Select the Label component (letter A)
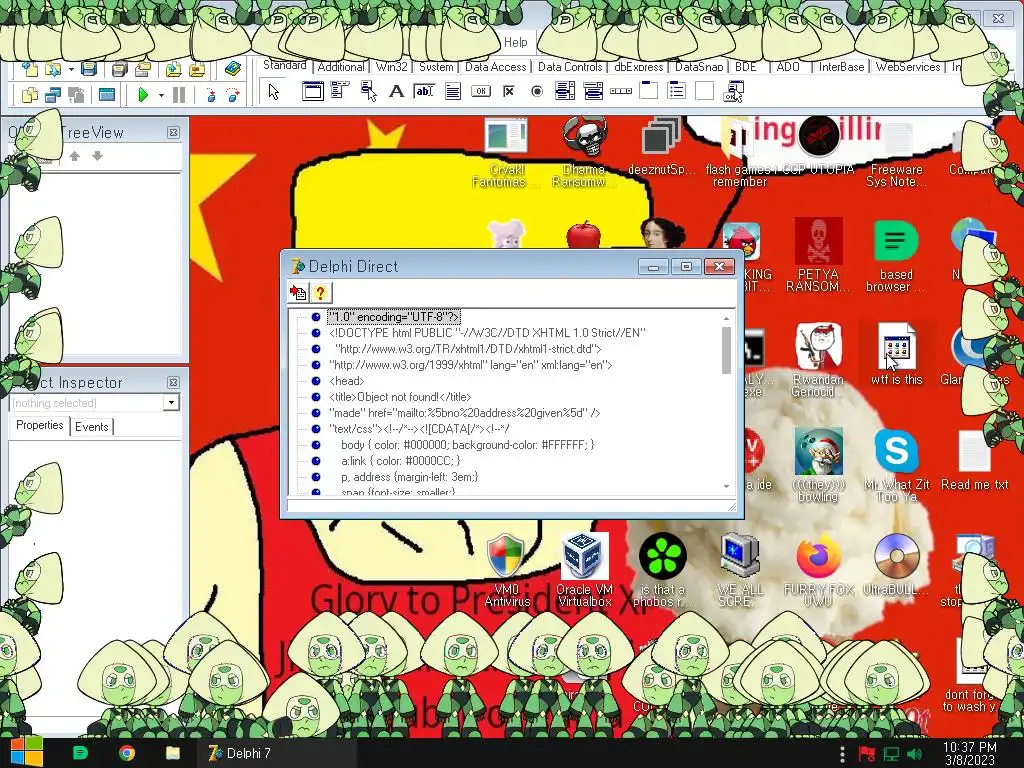1024x768 pixels. click(x=396, y=92)
